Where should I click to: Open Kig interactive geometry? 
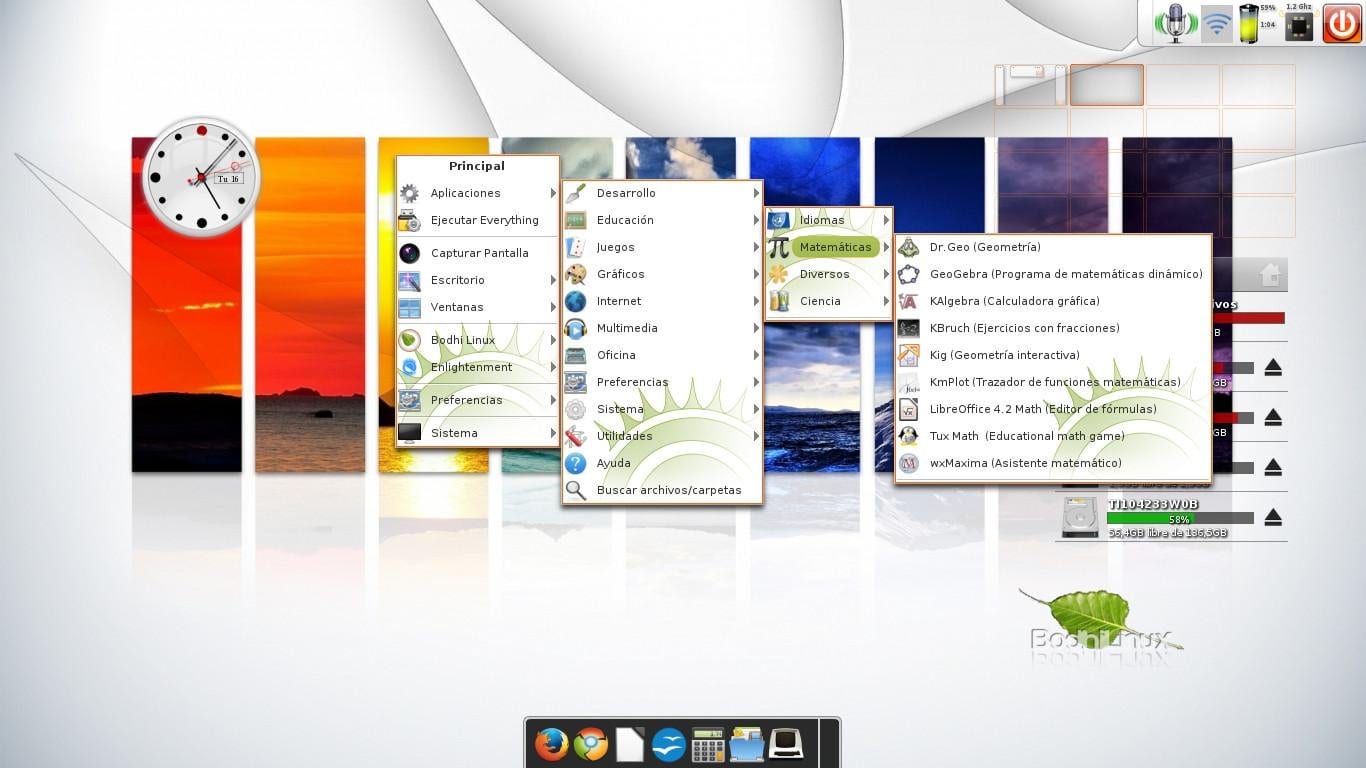pyautogui.click(x=1053, y=355)
